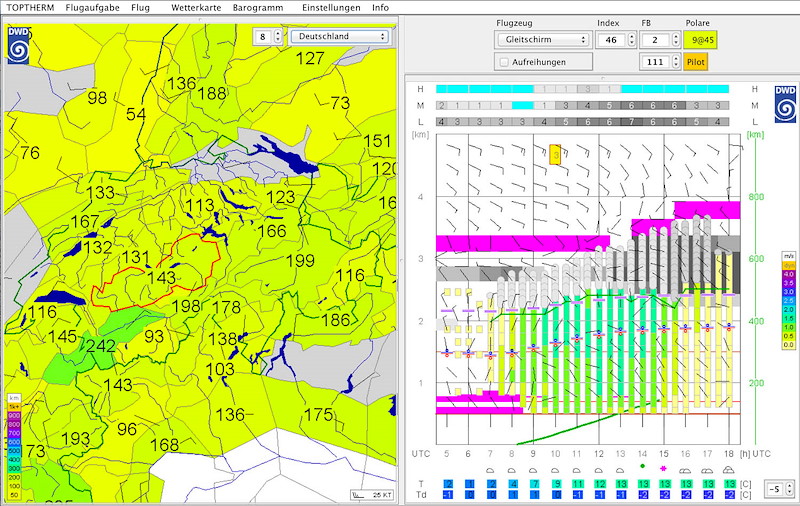
Task: Click the map region labeled 127
Action: [x=310, y=58]
